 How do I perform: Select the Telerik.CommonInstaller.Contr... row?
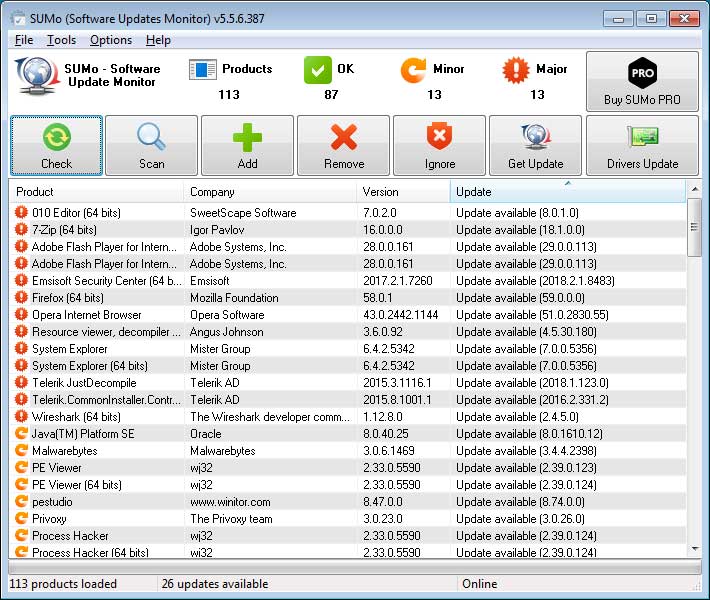(x=347, y=400)
